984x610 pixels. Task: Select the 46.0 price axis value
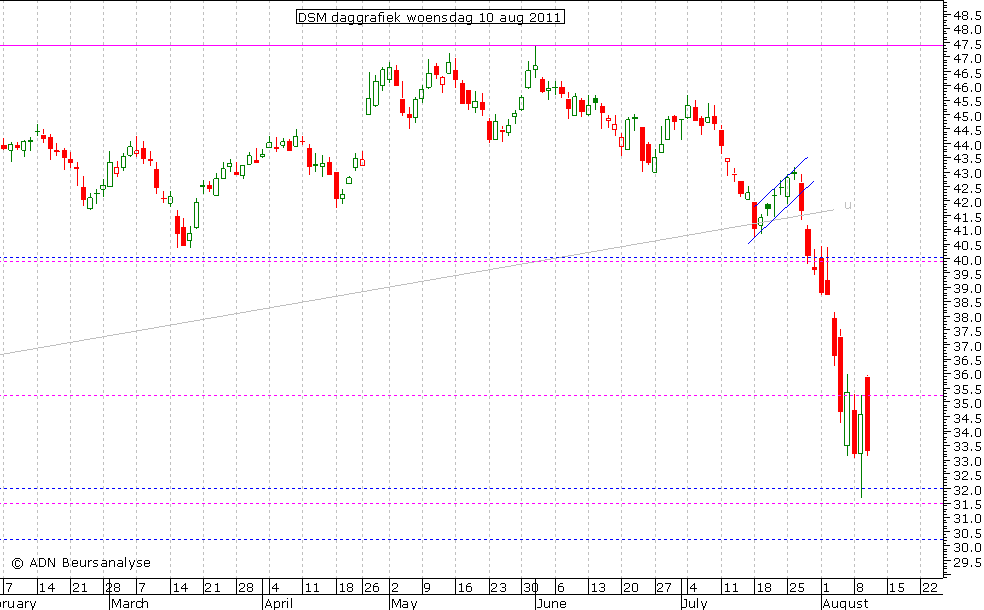968,88
